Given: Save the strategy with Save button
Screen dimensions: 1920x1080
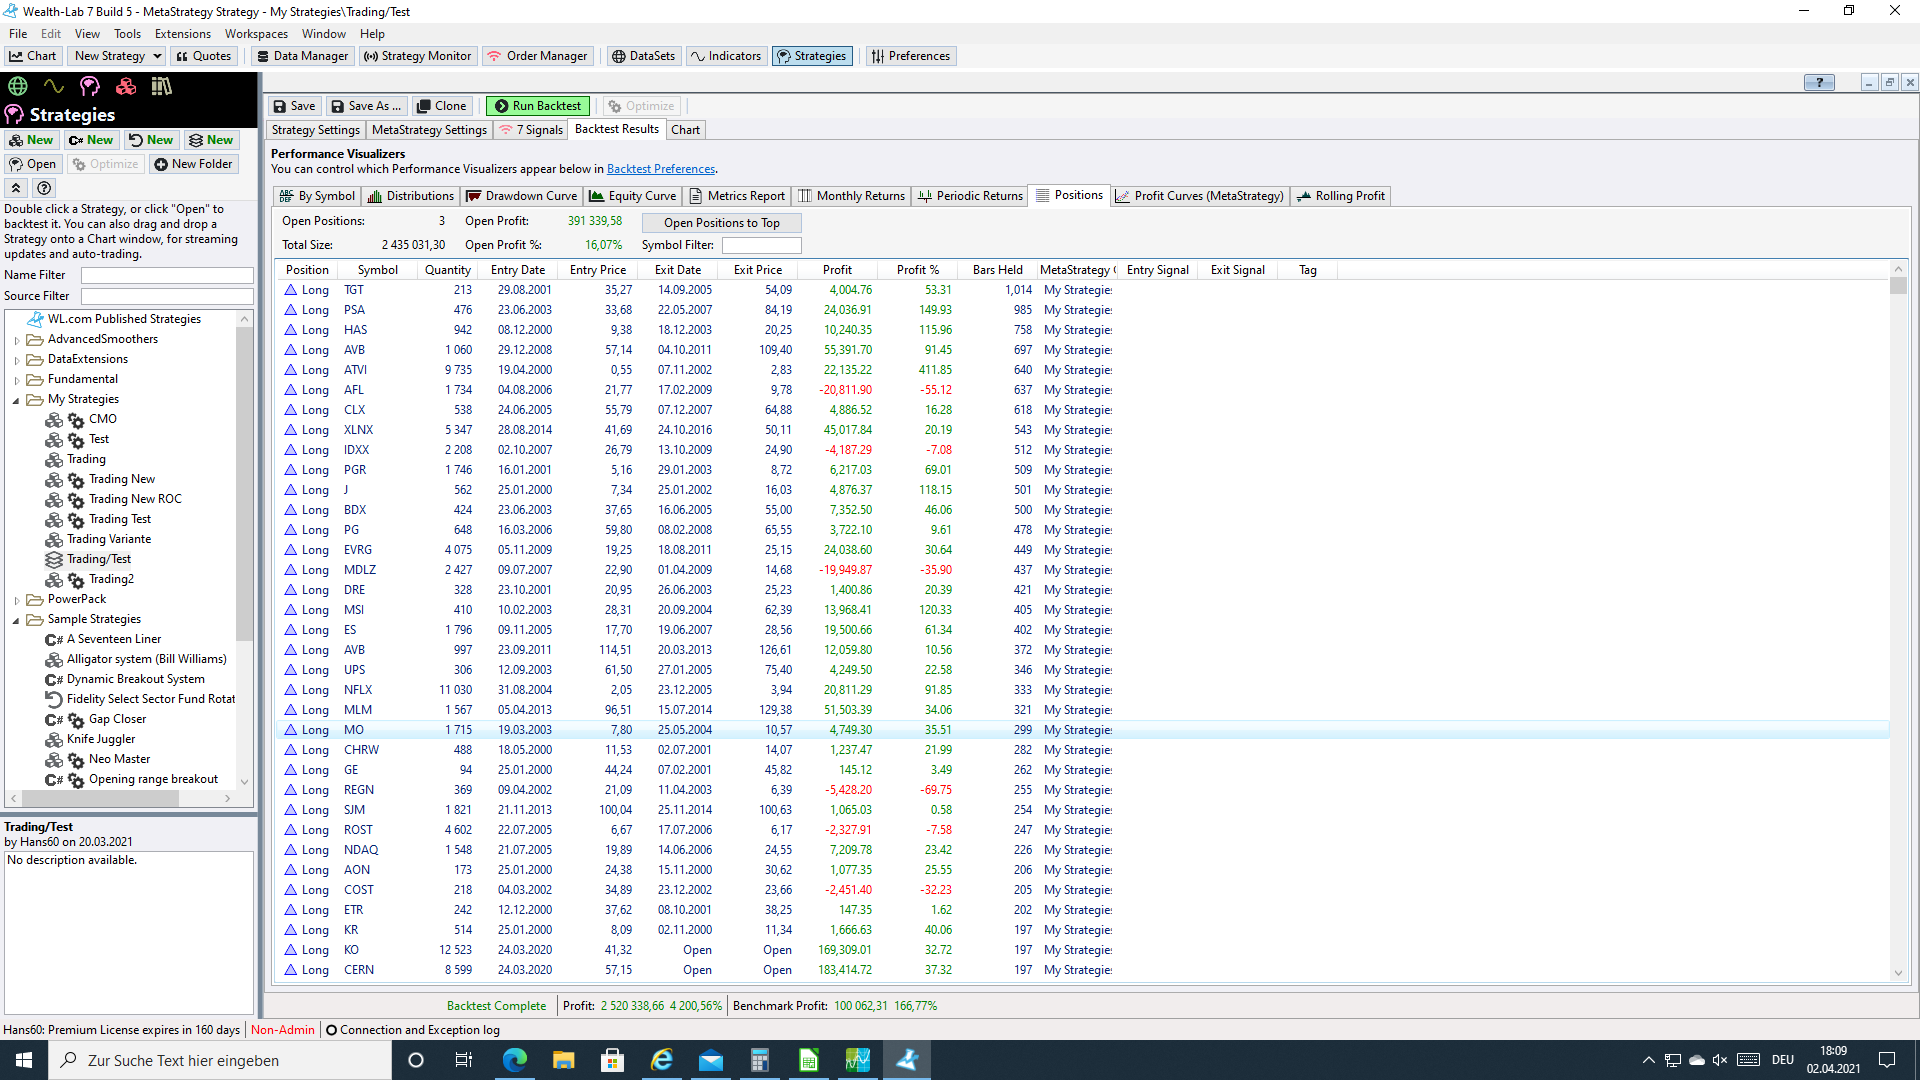Looking at the screenshot, I should point(293,106).
